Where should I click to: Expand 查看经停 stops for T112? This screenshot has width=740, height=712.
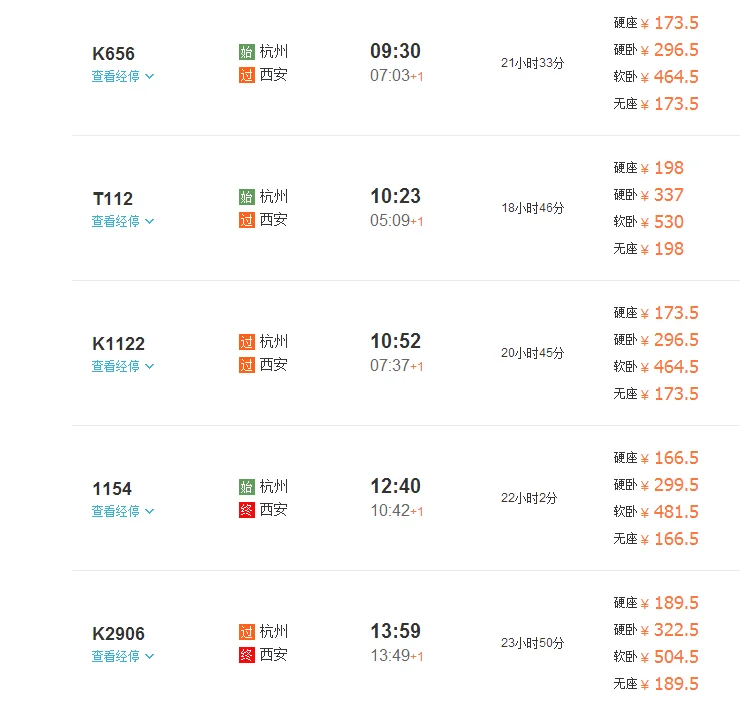[x=123, y=221]
